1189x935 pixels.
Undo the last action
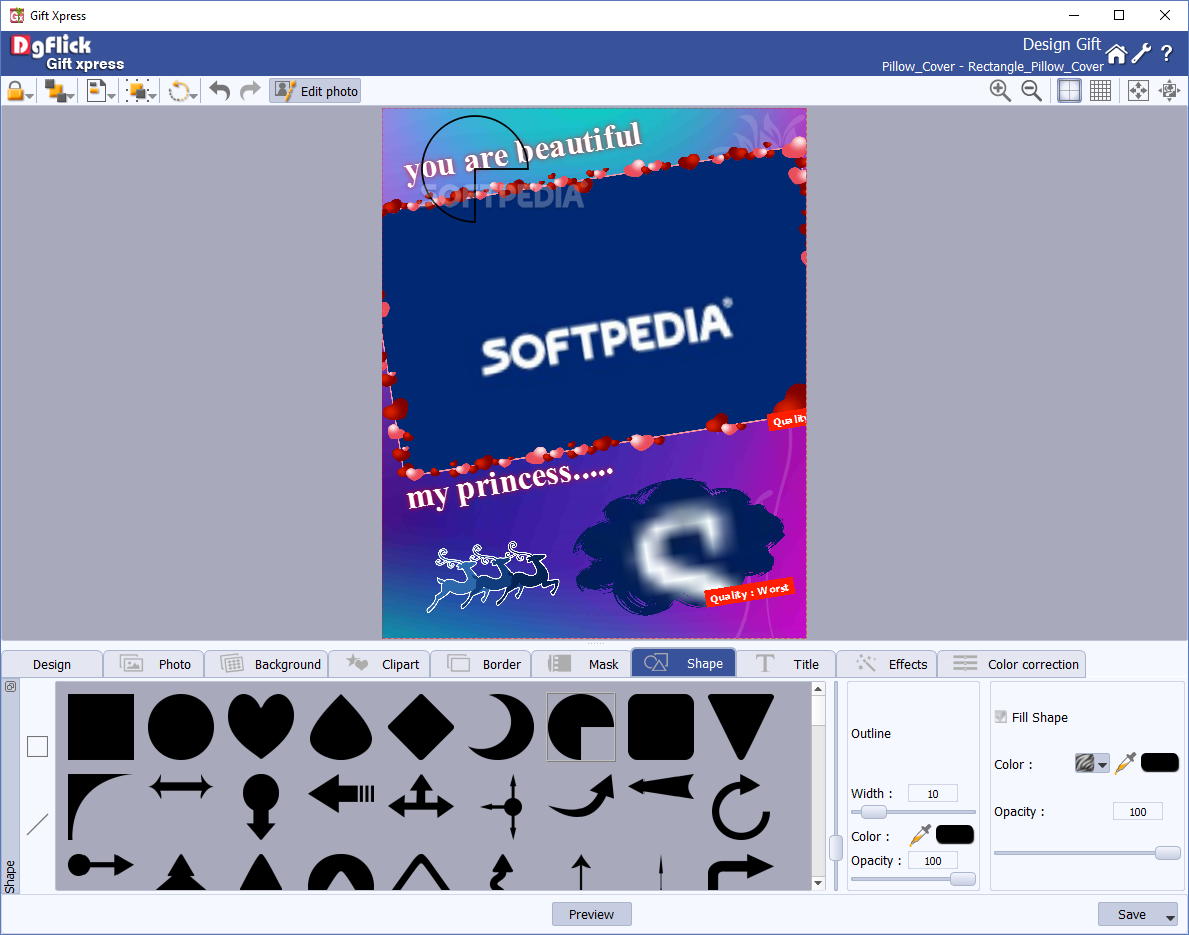click(x=219, y=91)
